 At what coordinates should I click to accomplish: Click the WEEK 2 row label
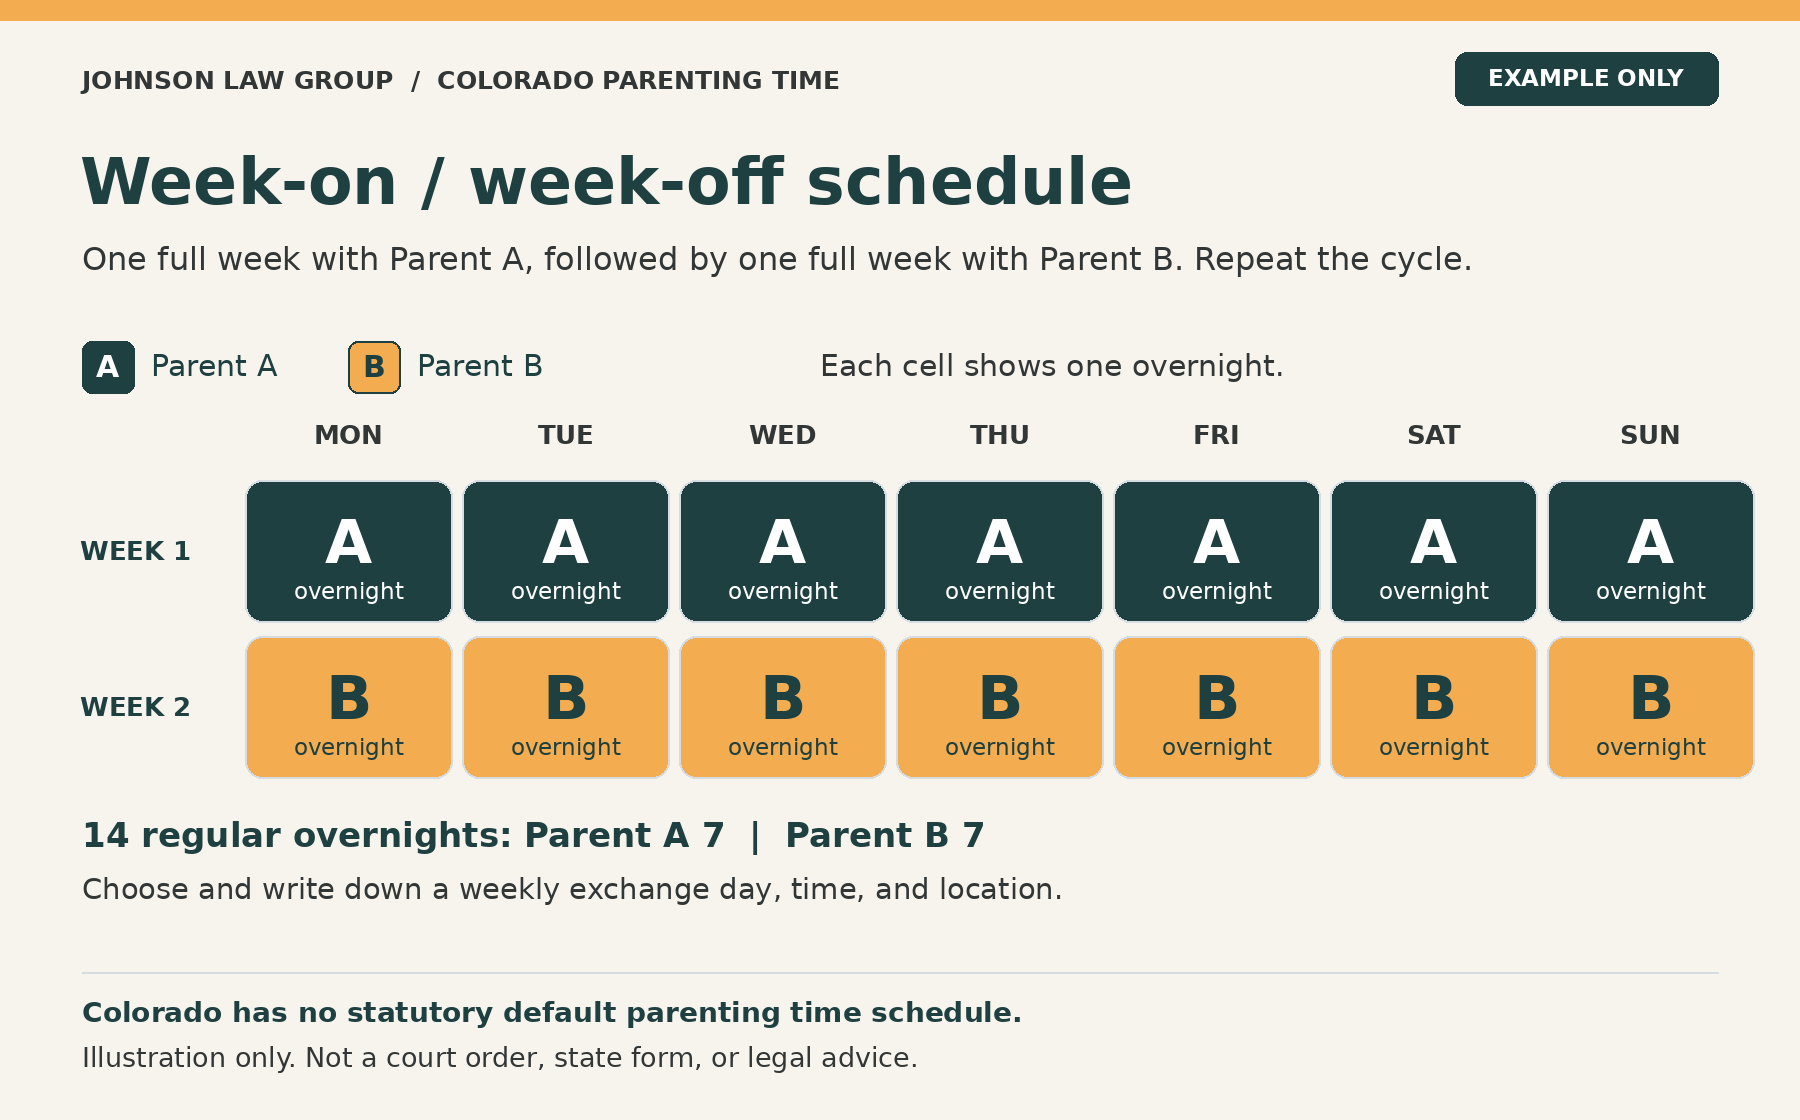point(135,707)
